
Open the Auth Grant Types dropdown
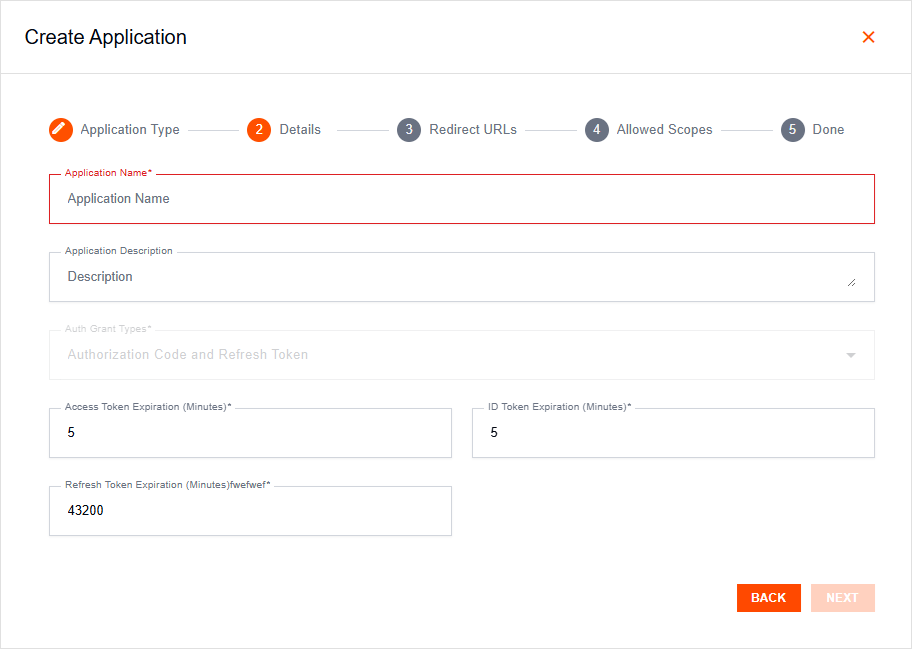point(462,355)
